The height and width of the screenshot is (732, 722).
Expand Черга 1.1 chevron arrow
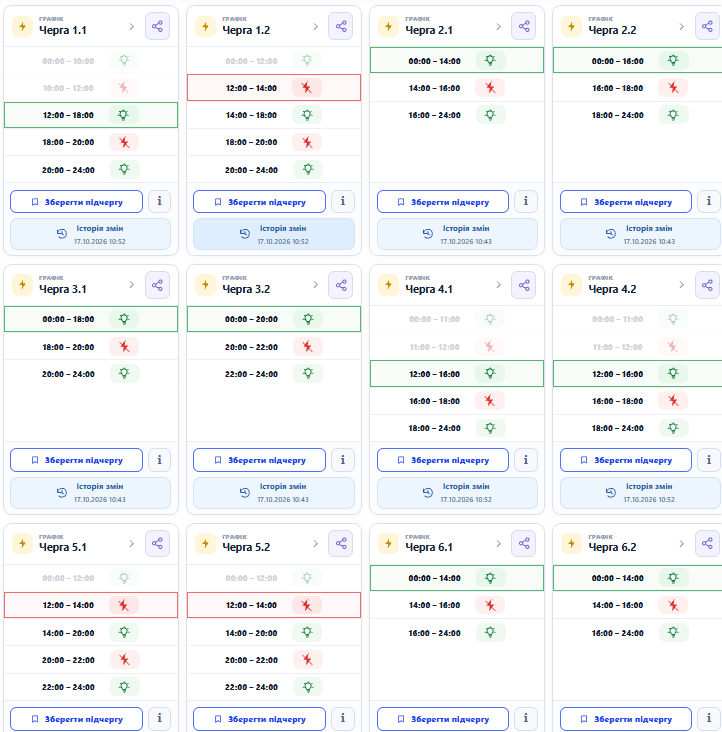(x=132, y=27)
